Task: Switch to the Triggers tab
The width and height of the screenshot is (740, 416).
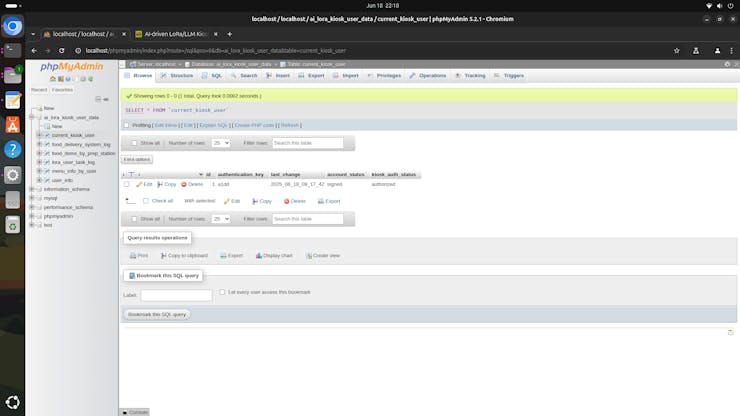Action: (509, 76)
